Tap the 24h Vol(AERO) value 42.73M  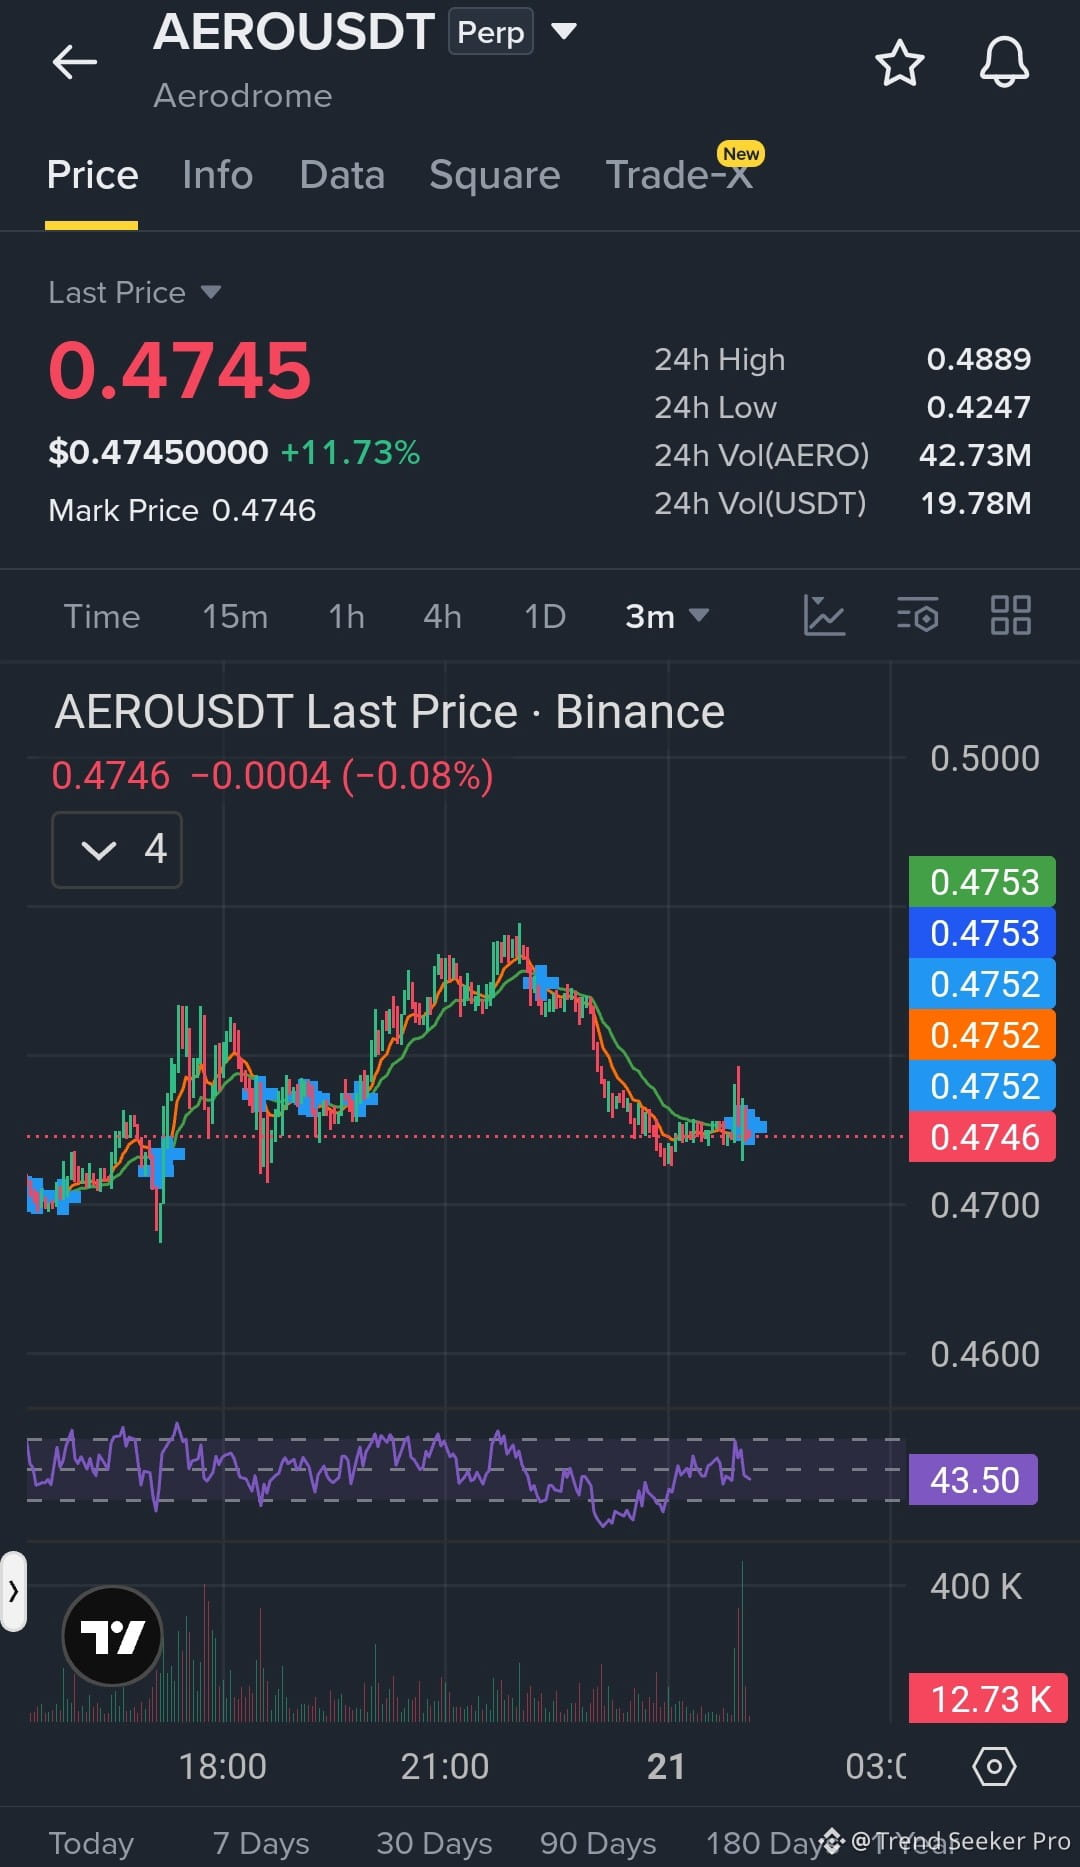[x=975, y=455]
